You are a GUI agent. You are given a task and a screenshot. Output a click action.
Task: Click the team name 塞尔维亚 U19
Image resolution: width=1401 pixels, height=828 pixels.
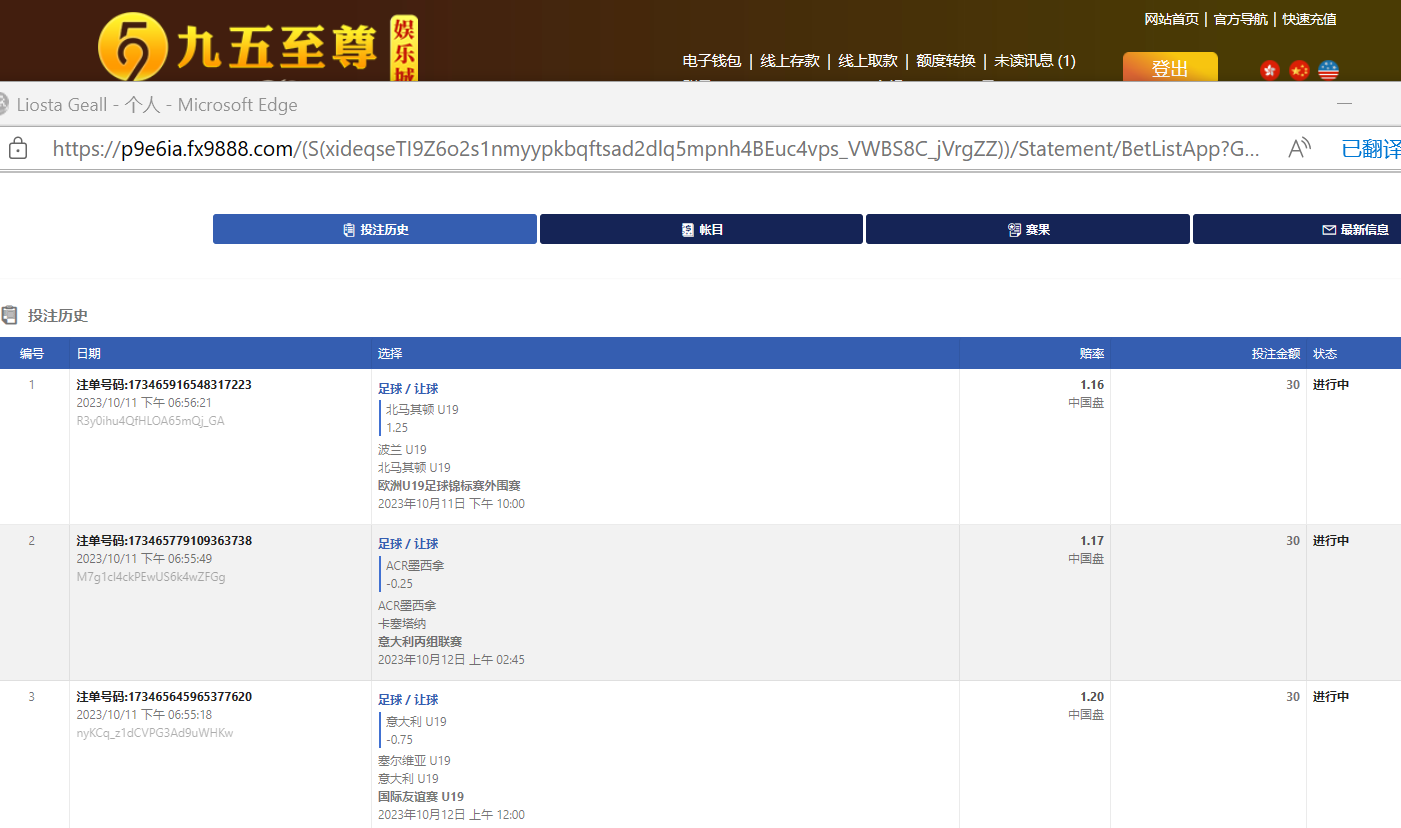tap(414, 761)
